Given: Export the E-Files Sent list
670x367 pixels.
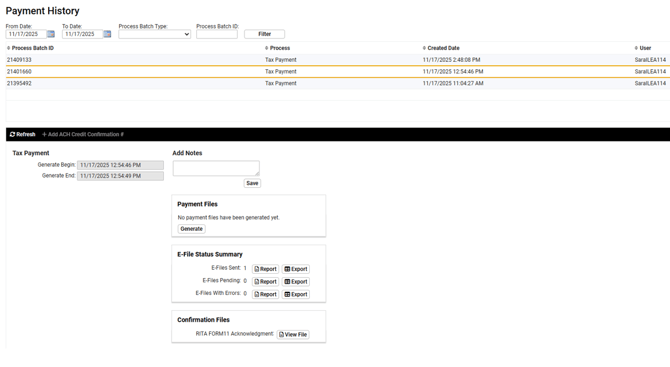Looking at the screenshot, I should [x=296, y=269].
